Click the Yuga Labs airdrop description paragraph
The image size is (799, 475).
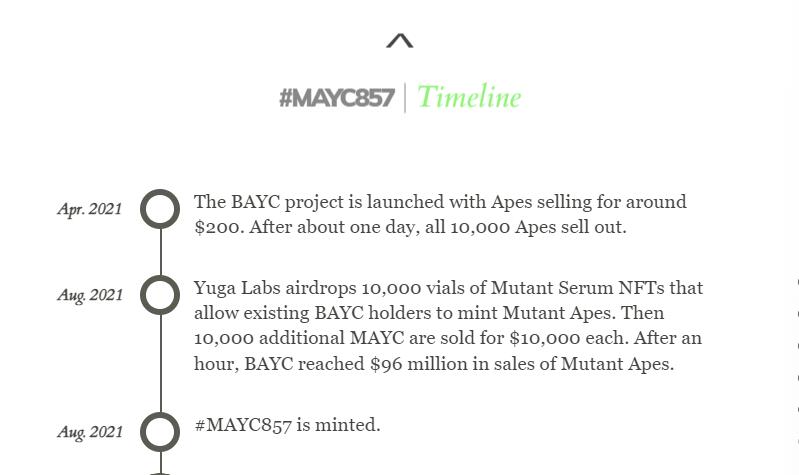point(448,325)
